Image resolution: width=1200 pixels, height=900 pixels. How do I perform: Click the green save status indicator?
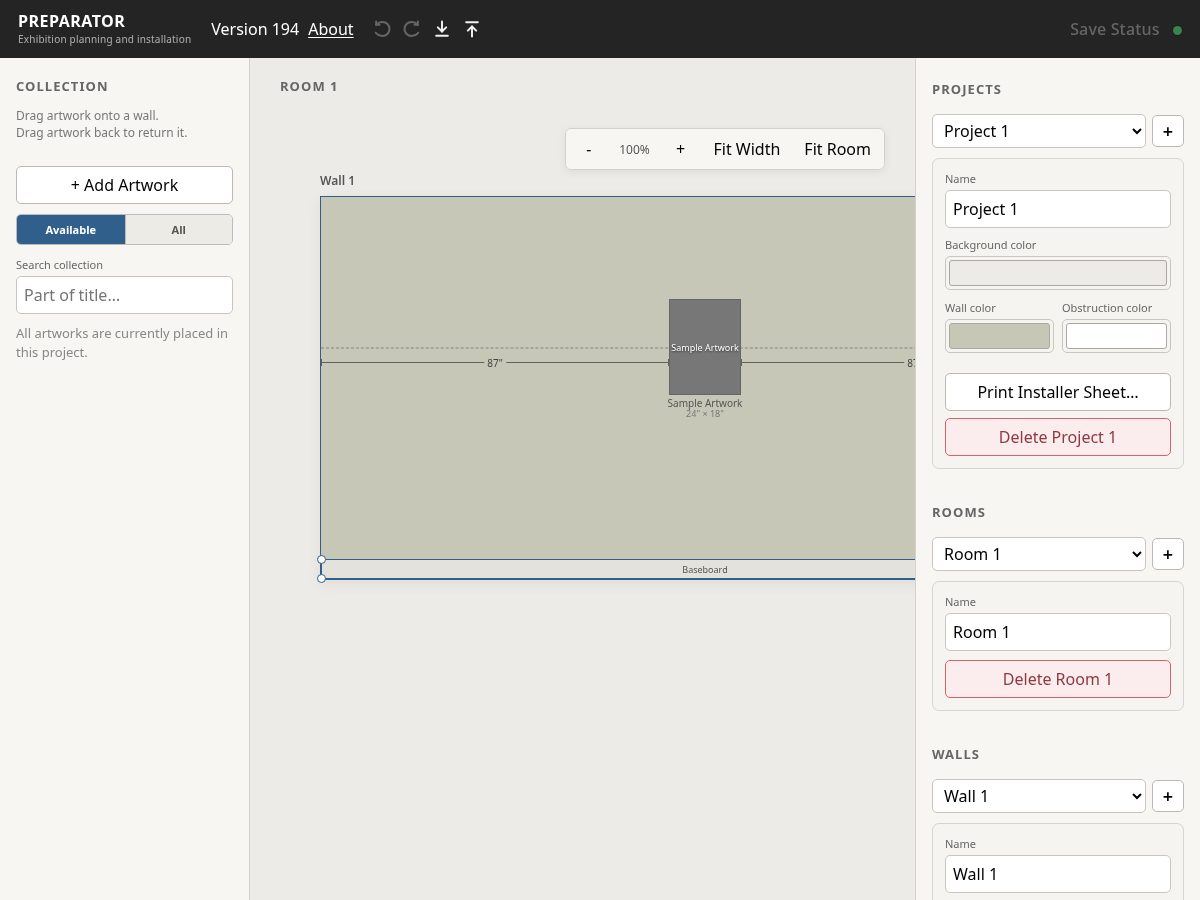[1178, 30]
